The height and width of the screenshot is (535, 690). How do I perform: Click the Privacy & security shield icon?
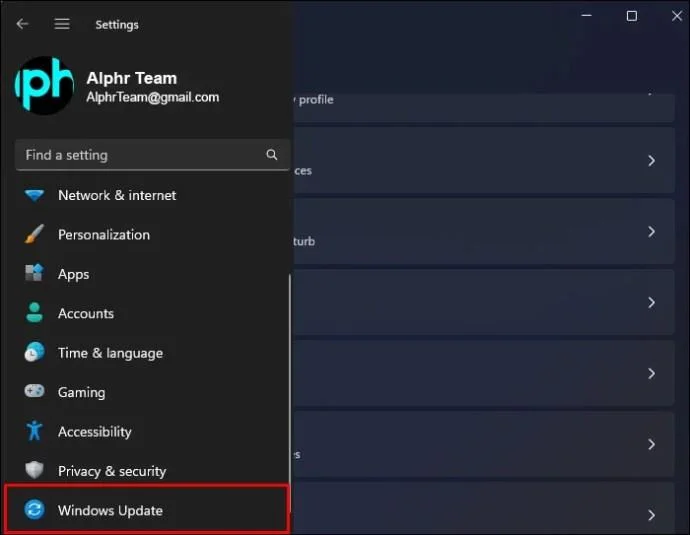34,470
